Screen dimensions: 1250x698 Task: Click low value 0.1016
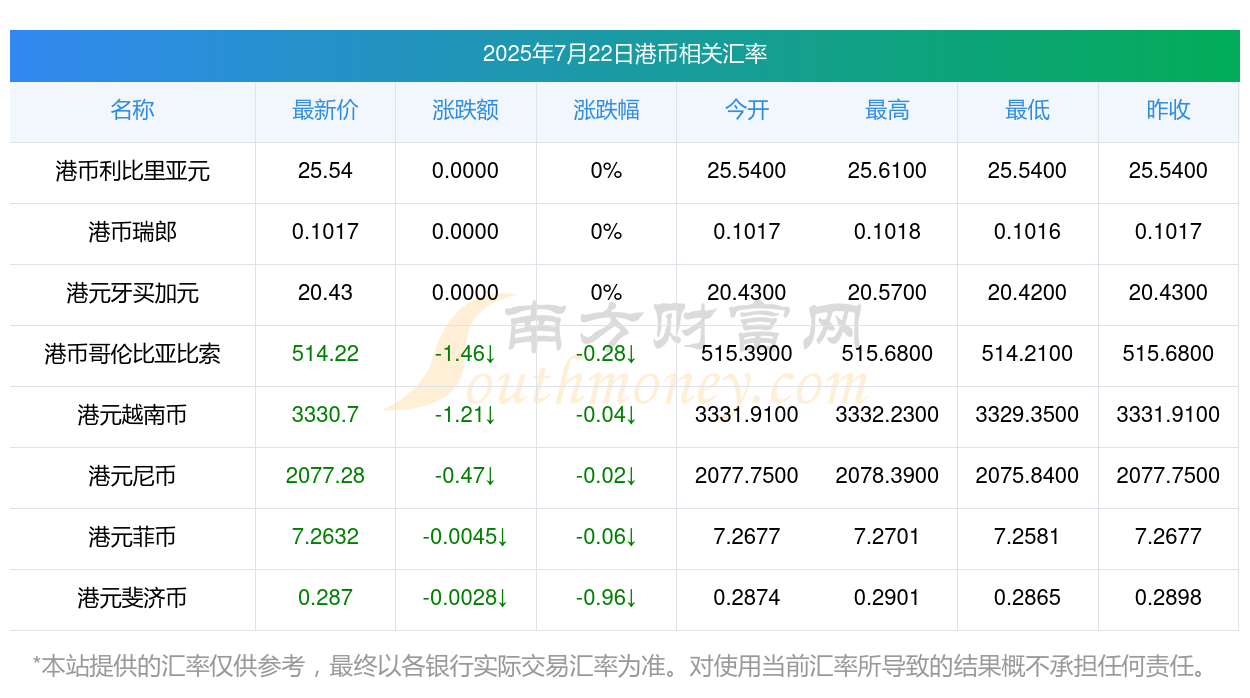[1027, 232]
